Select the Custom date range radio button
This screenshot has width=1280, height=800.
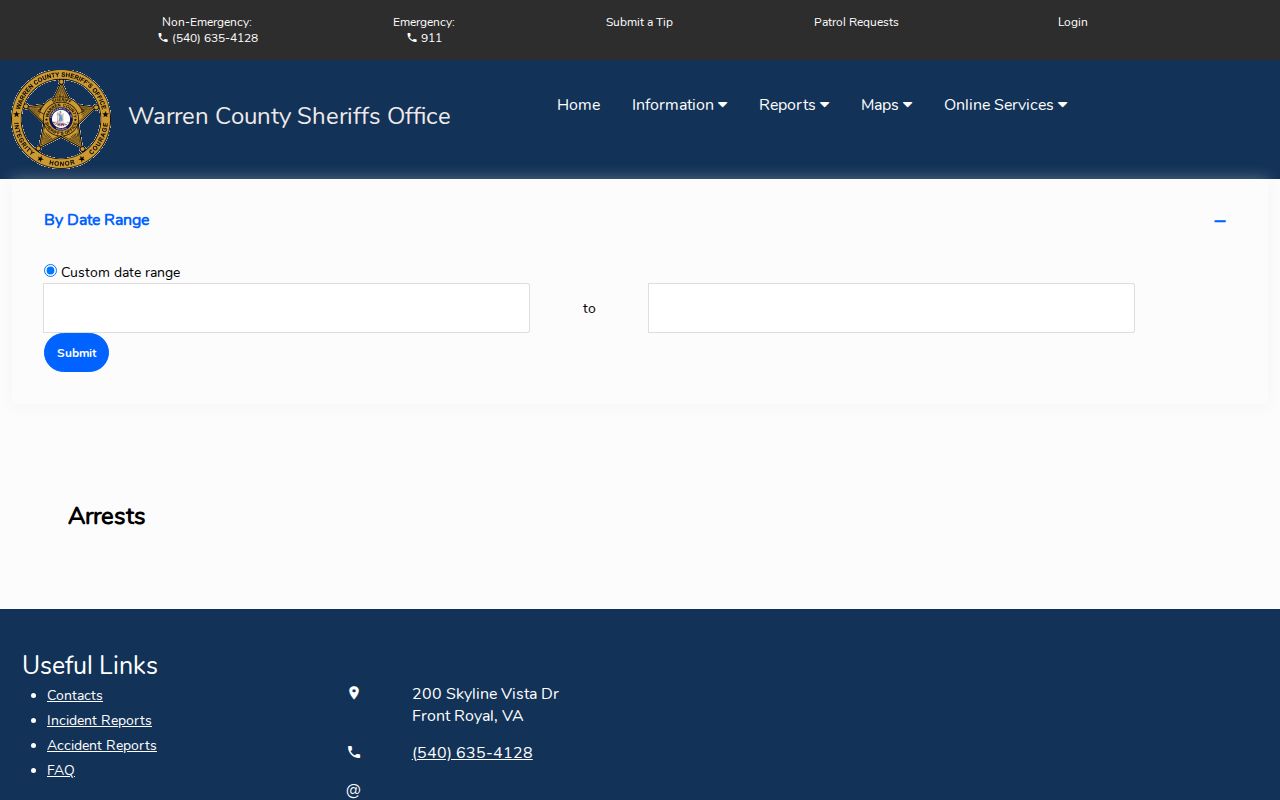click(x=50, y=271)
